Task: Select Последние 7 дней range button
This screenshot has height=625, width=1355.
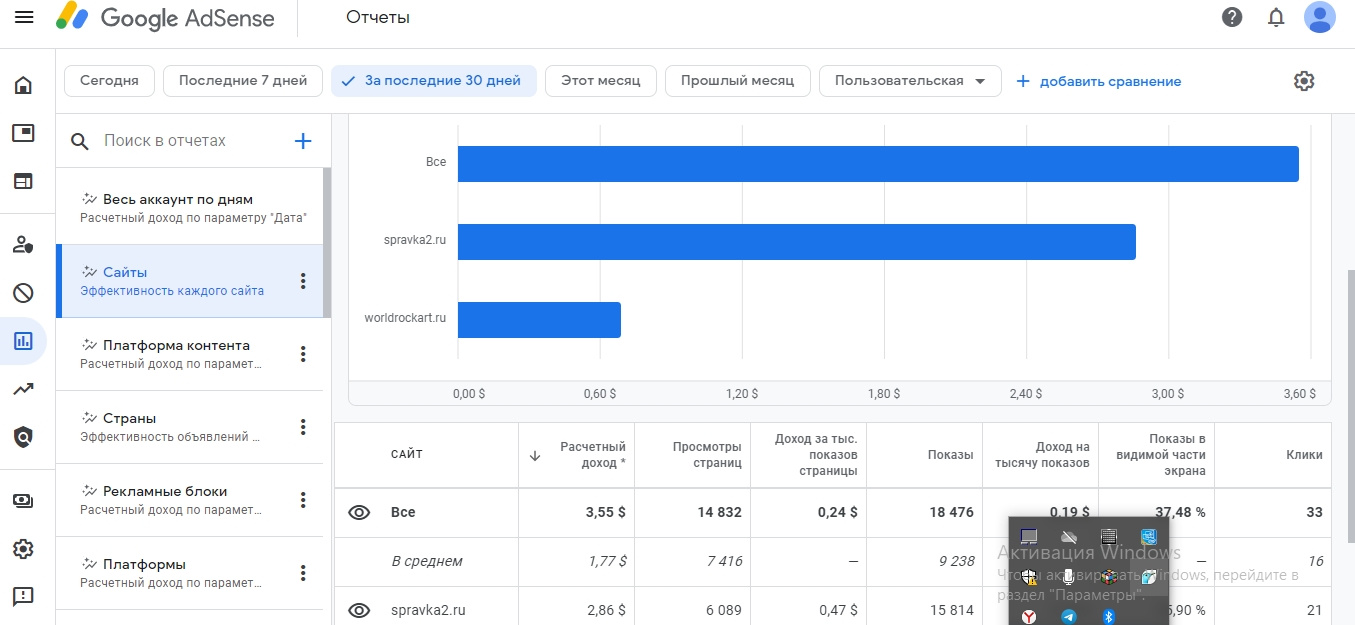Action: pos(243,81)
